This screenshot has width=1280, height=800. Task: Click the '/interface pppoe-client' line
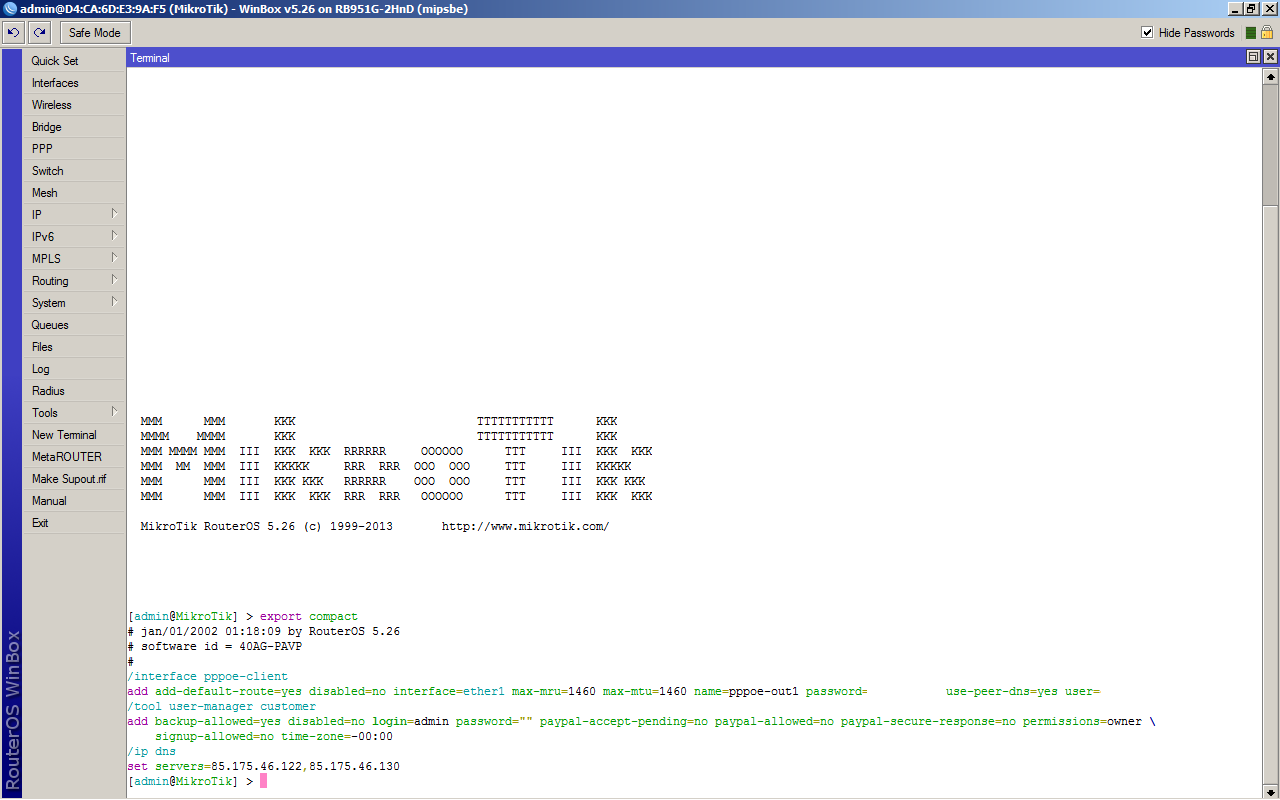[x=208, y=677]
